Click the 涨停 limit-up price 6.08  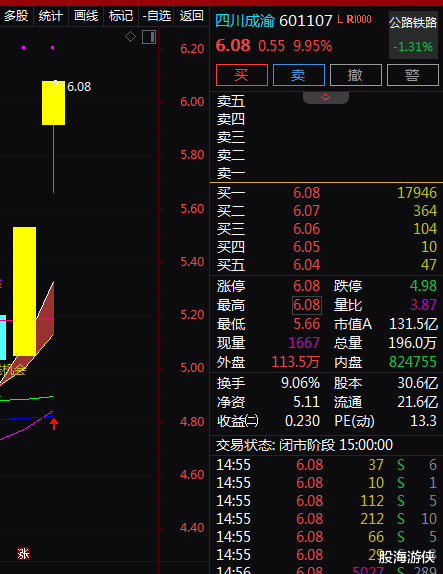306,286
